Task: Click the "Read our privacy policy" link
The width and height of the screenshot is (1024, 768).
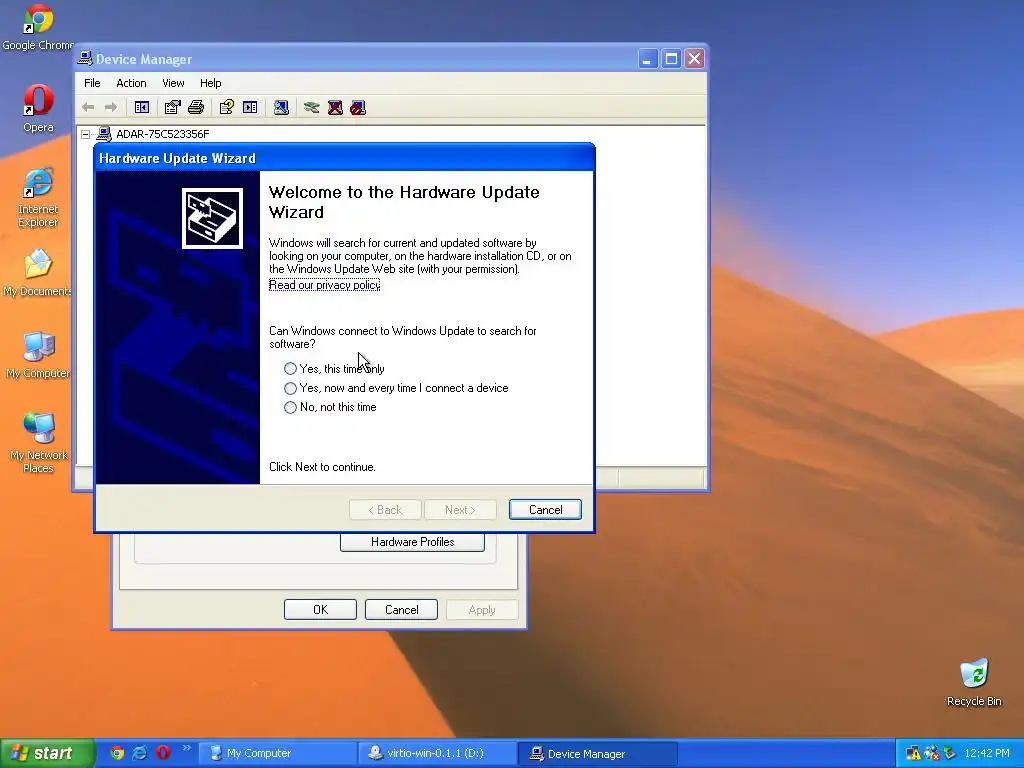Action: point(324,285)
